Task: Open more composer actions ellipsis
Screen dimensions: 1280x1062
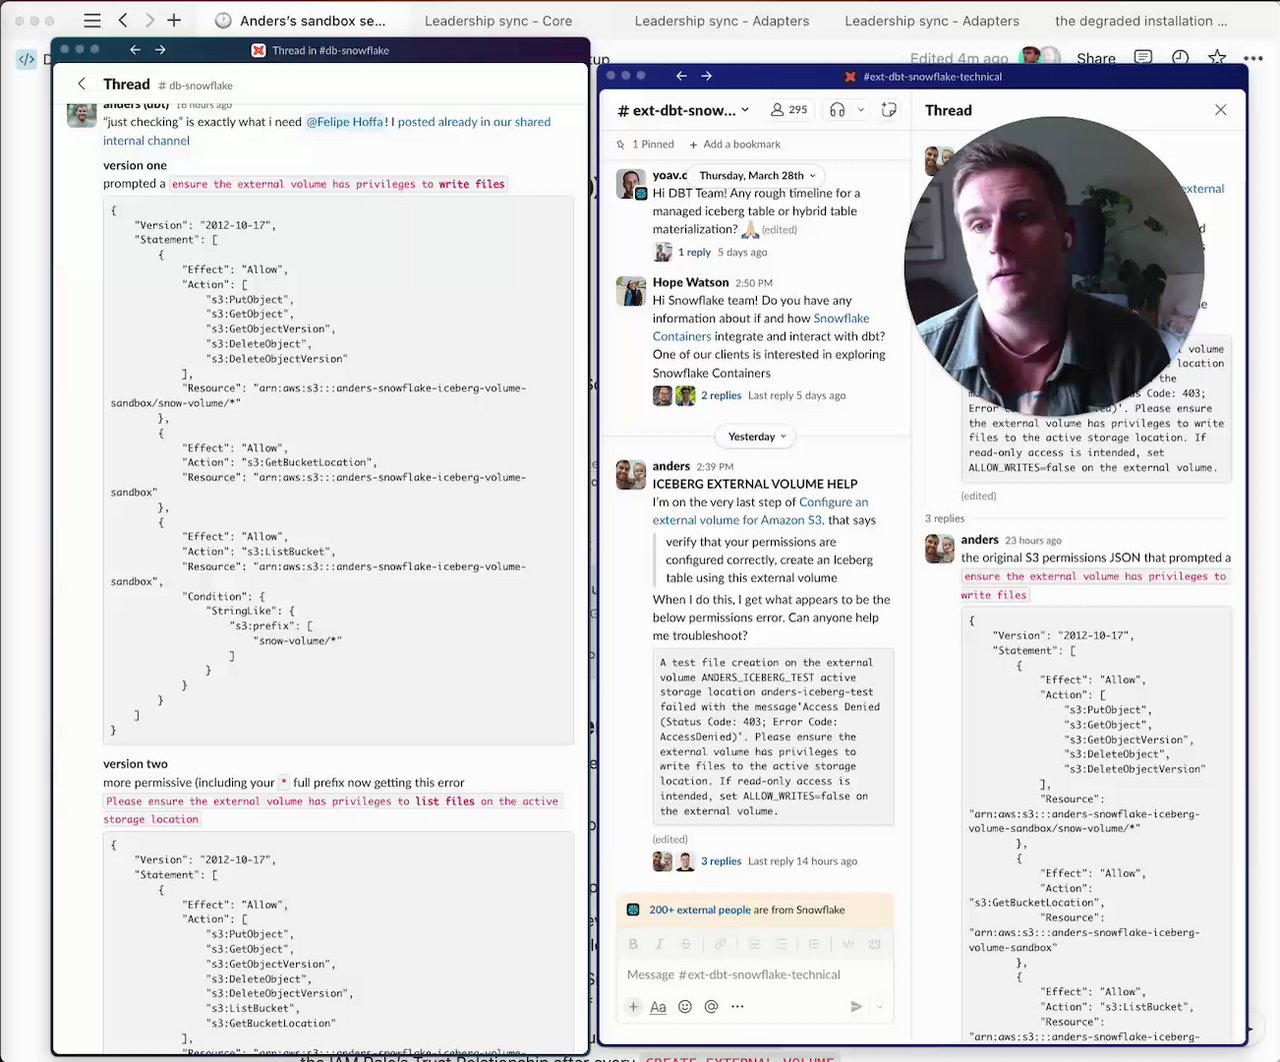Action: click(x=738, y=1007)
